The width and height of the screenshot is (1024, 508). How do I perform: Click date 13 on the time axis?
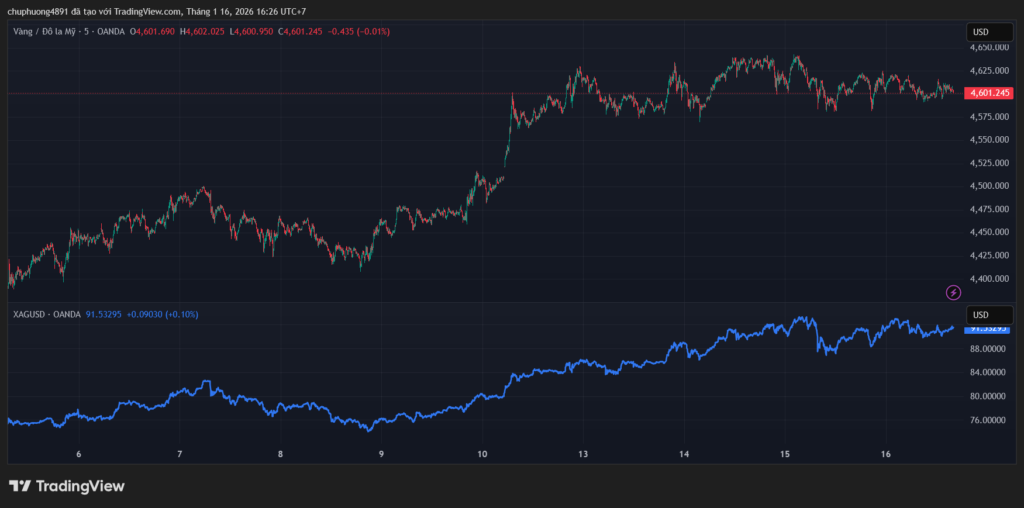tap(583, 454)
